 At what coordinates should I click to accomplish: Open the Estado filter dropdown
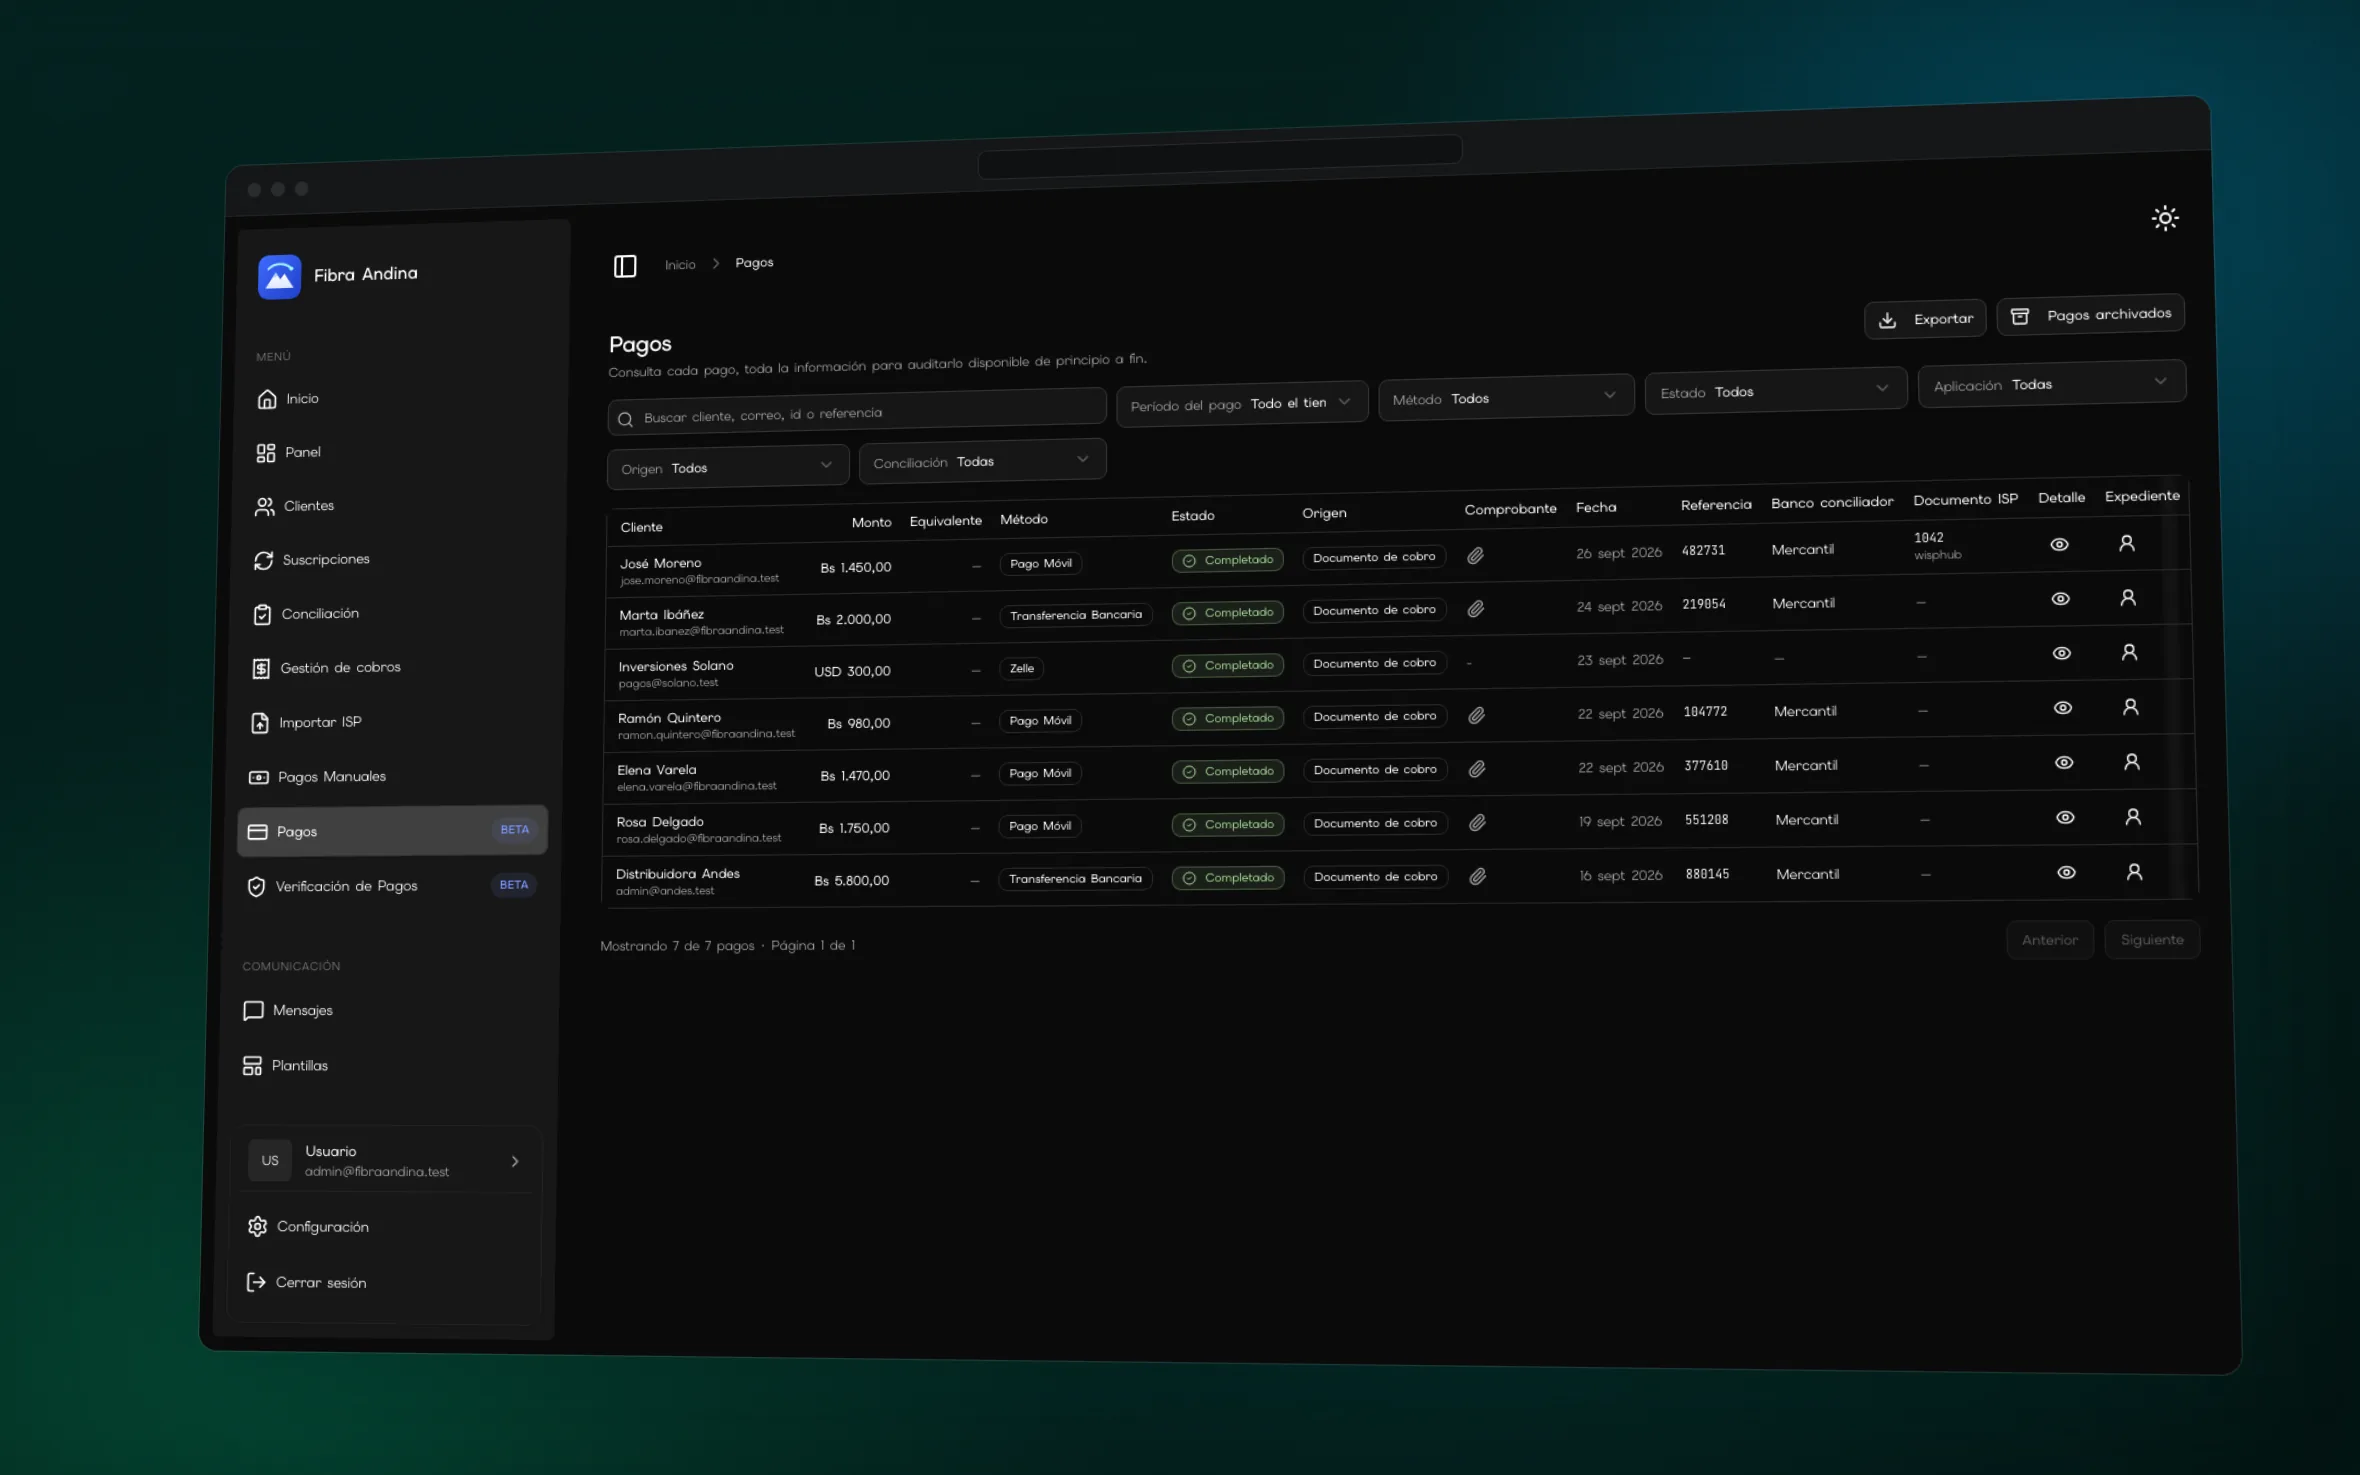pyautogui.click(x=1776, y=390)
